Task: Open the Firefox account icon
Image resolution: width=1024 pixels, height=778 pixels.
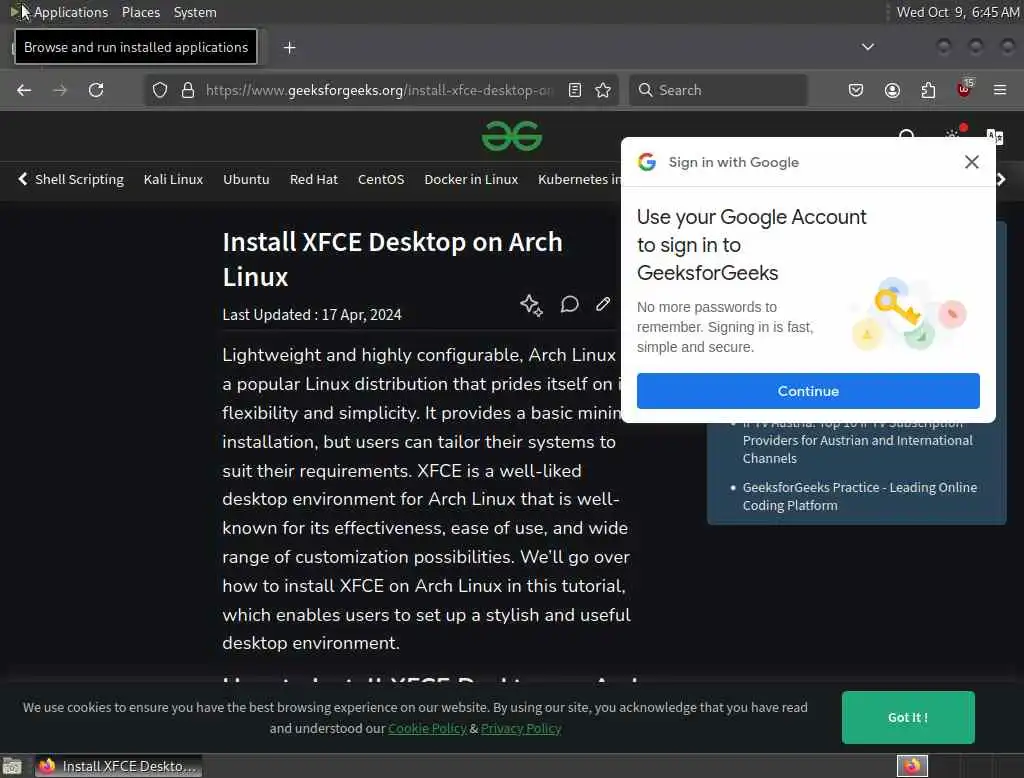Action: [892, 90]
